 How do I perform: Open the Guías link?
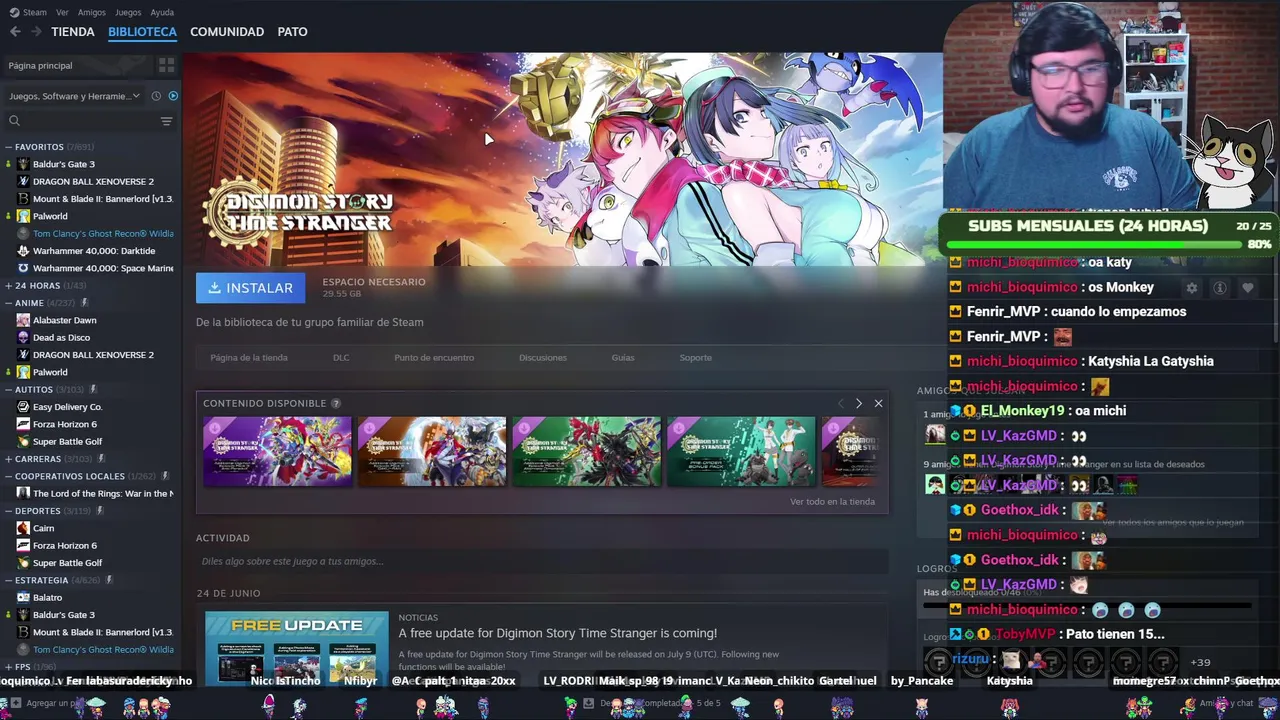pos(623,358)
